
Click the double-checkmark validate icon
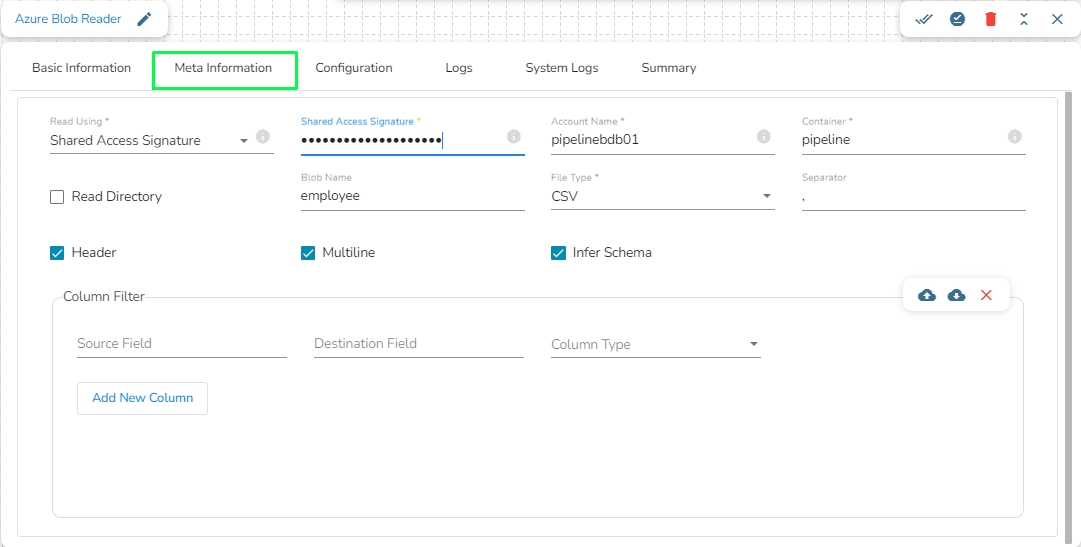(924, 19)
